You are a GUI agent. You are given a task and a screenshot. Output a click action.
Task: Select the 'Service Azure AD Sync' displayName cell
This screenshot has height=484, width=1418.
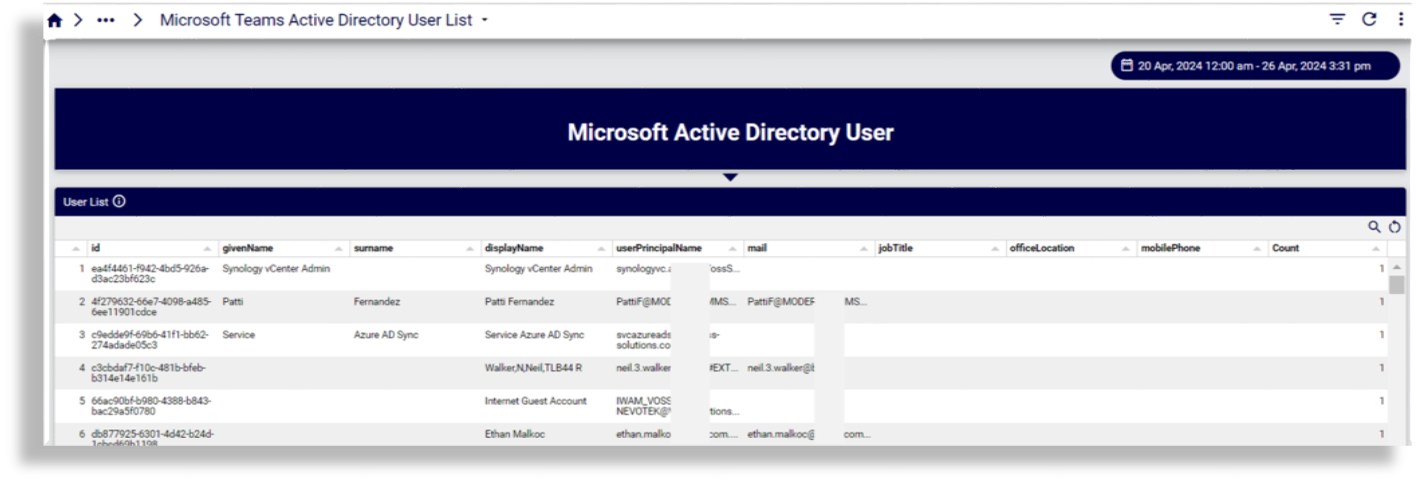pos(534,335)
